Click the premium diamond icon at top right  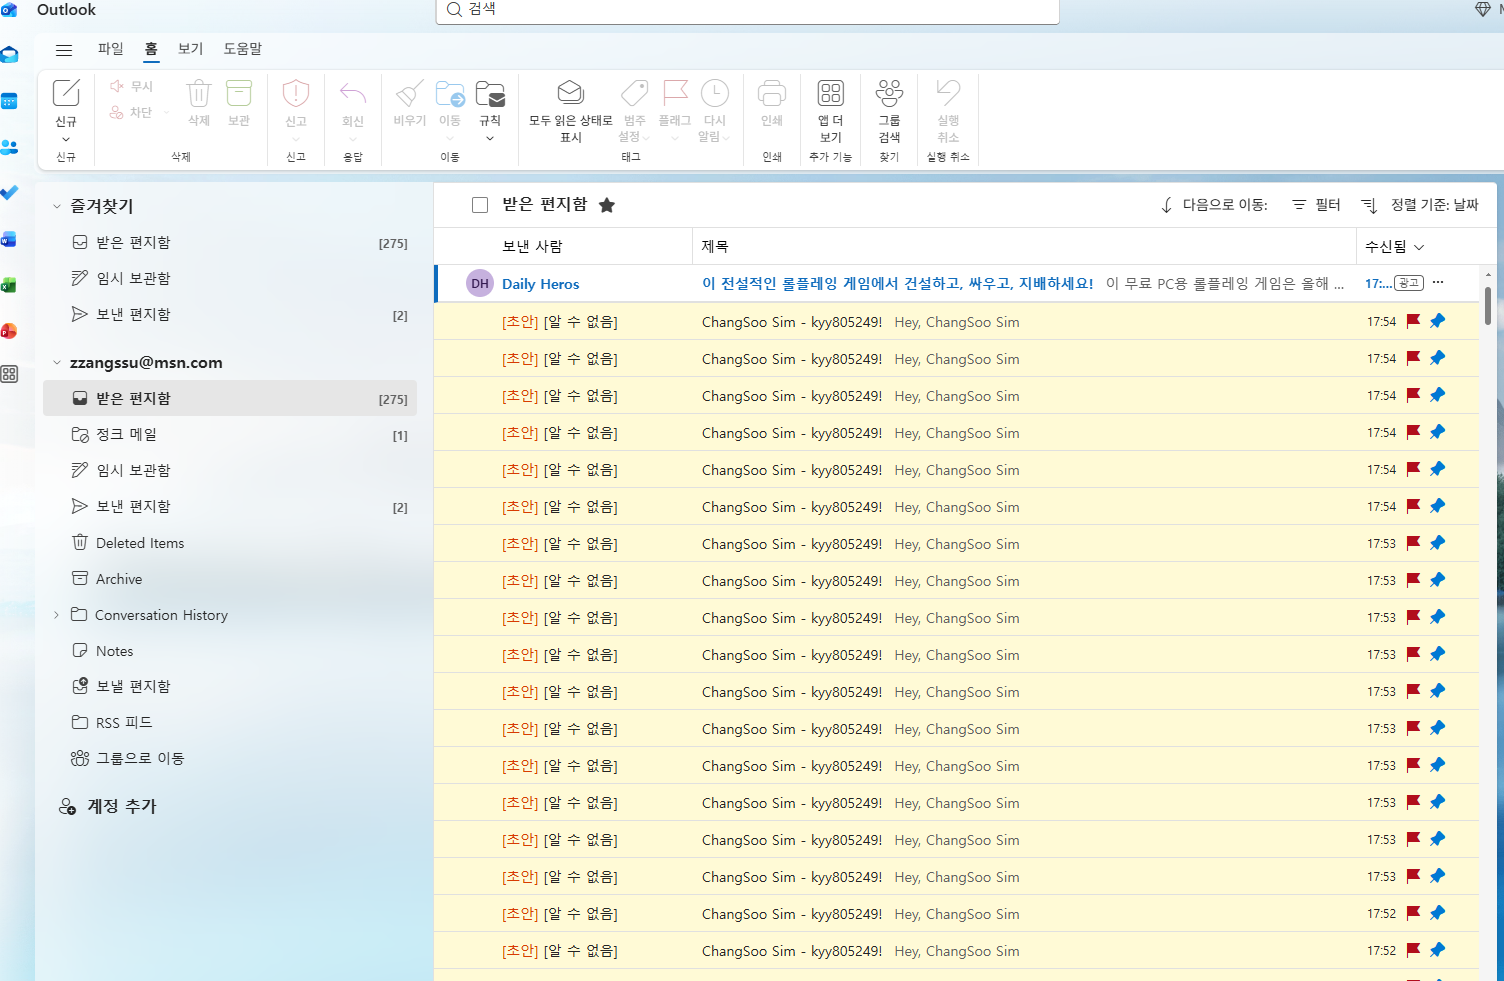[x=1483, y=9]
